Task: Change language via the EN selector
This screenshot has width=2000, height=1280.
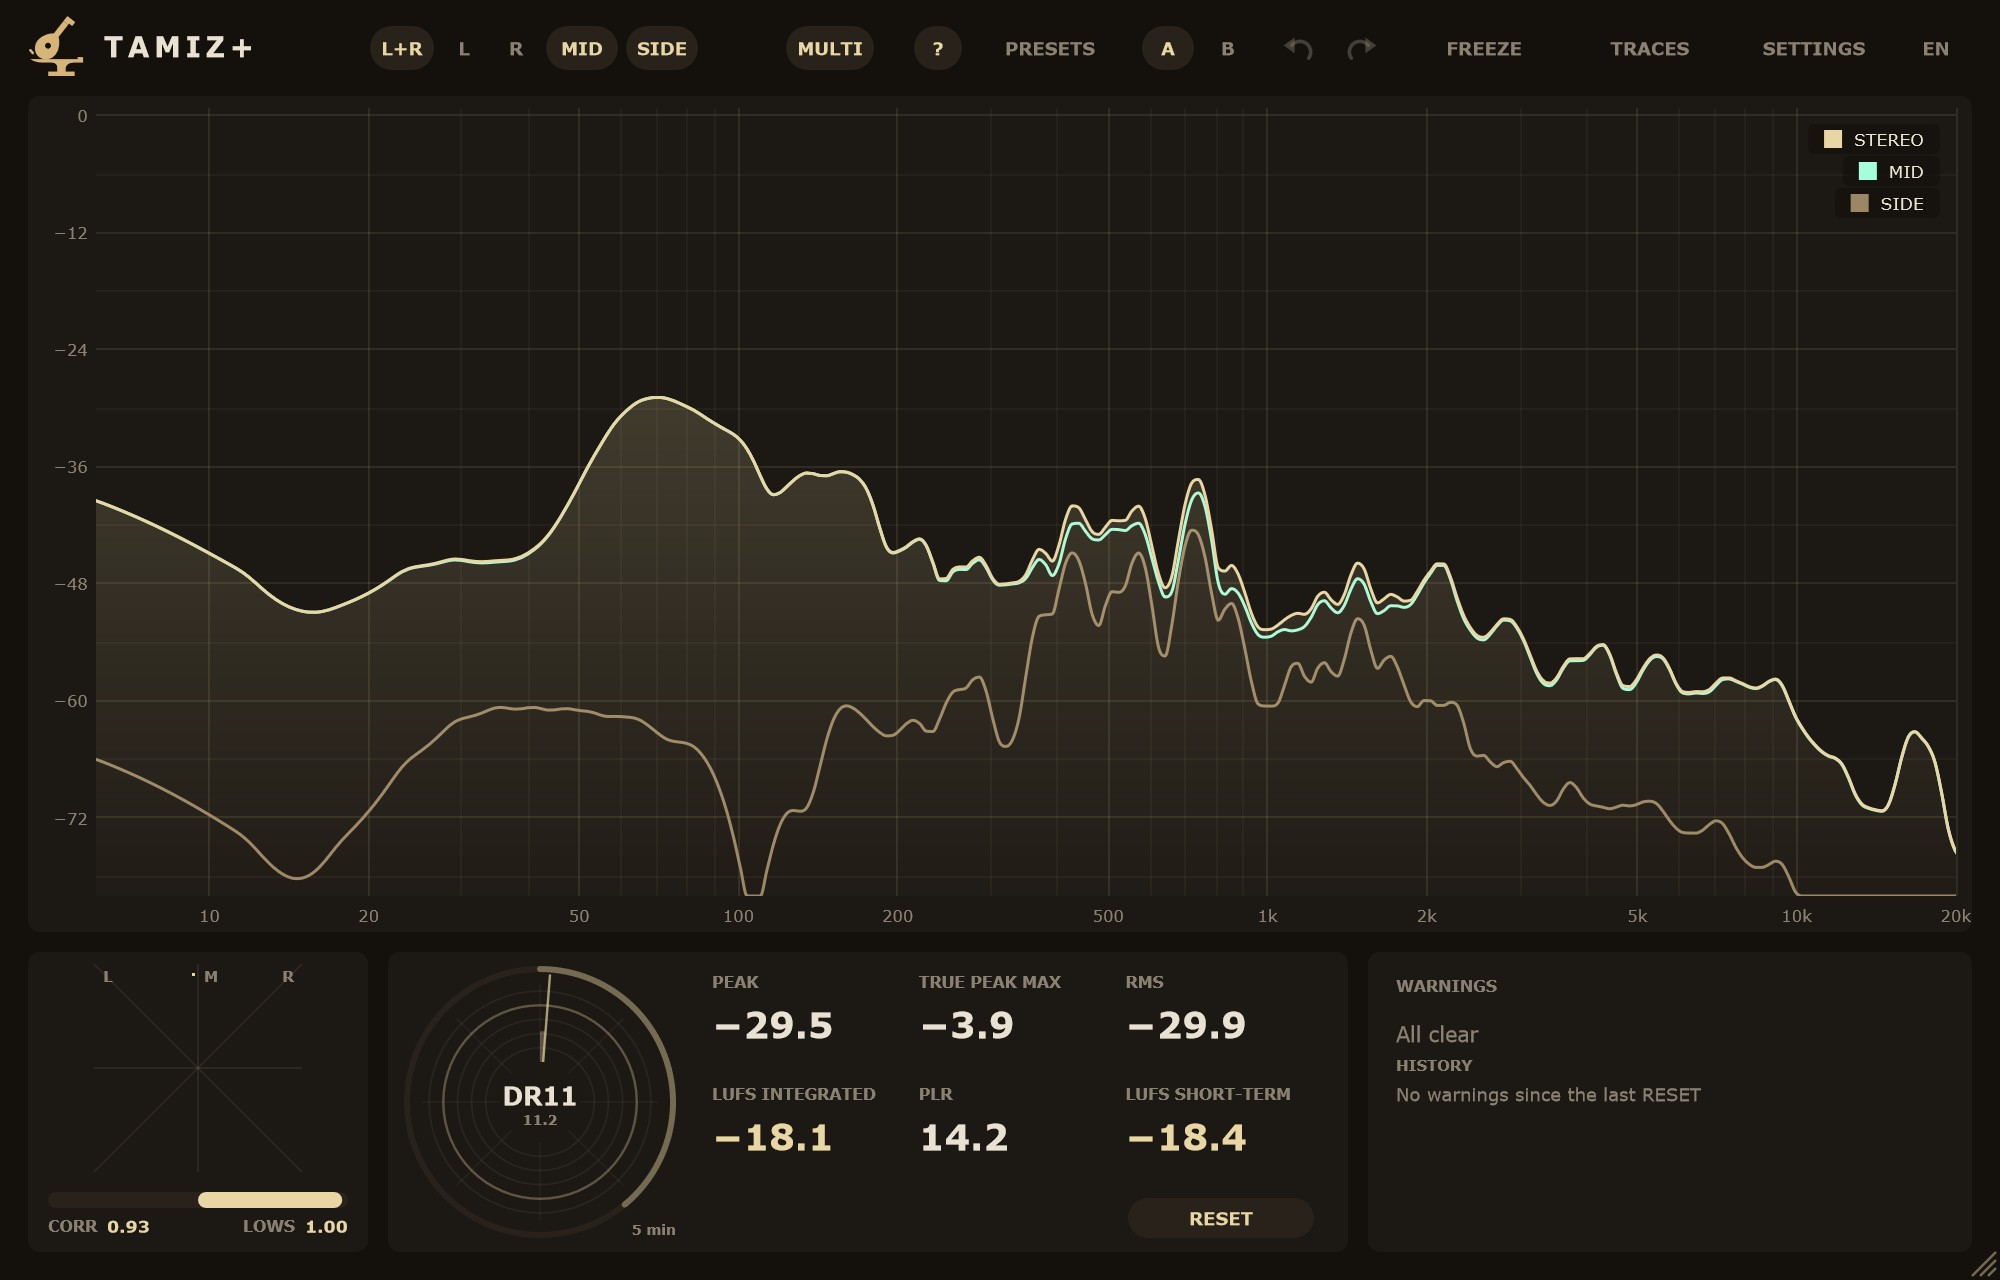Action: [1936, 48]
